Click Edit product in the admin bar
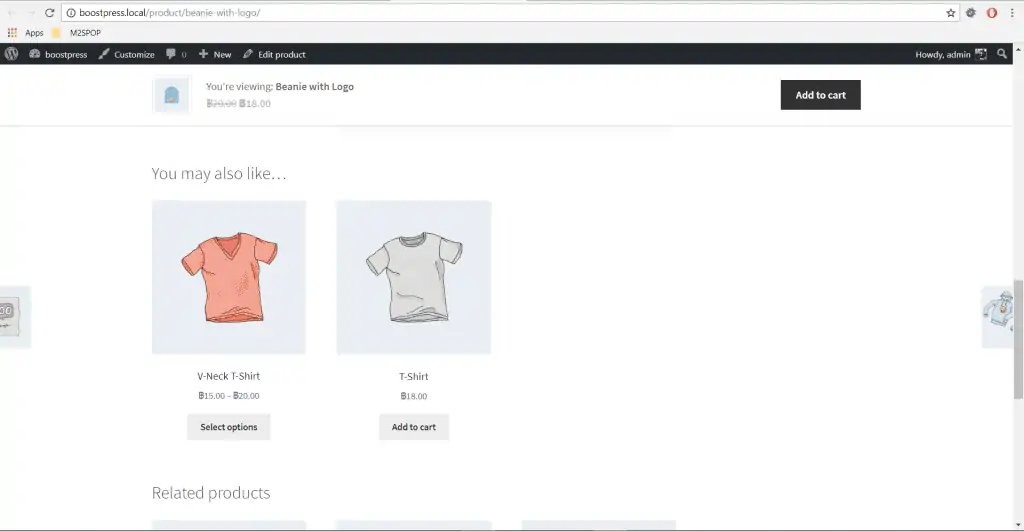1024x531 pixels. [x=274, y=54]
